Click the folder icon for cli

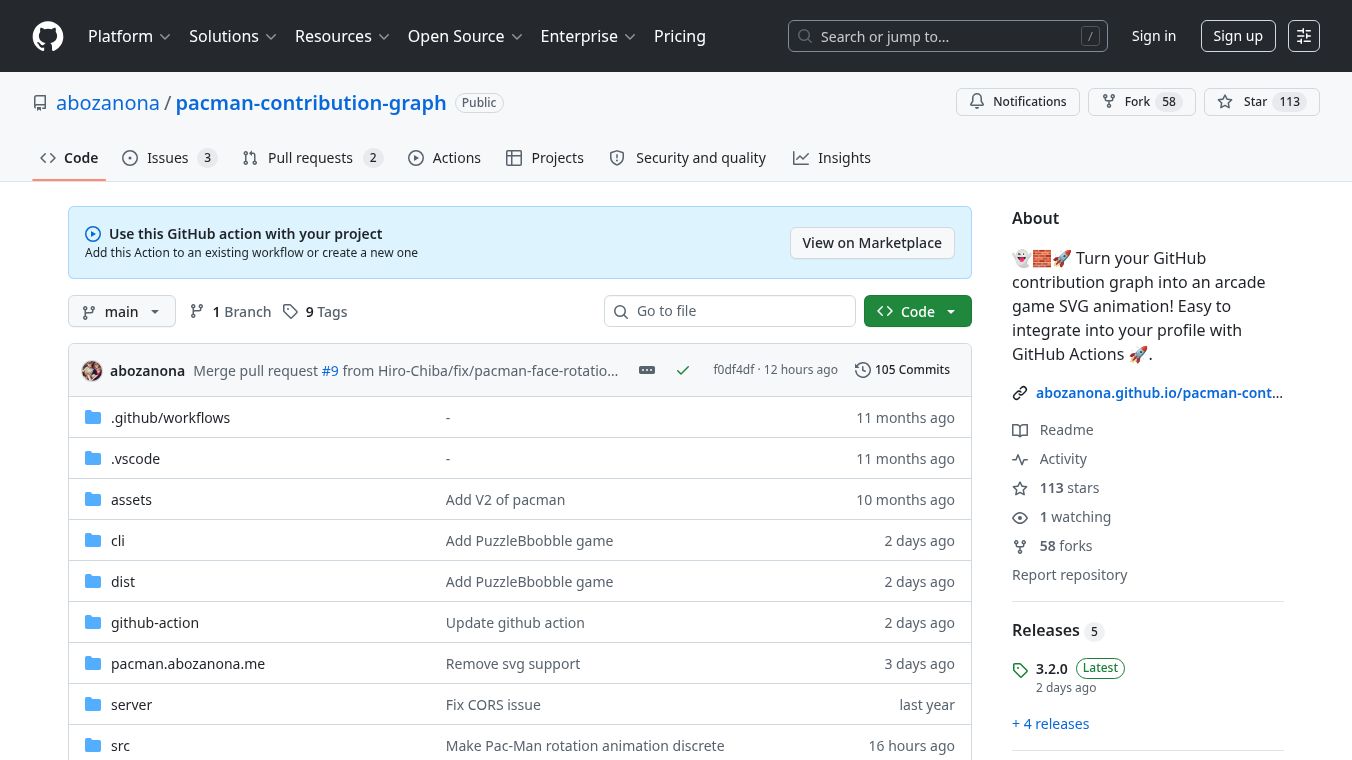(93, 541)
